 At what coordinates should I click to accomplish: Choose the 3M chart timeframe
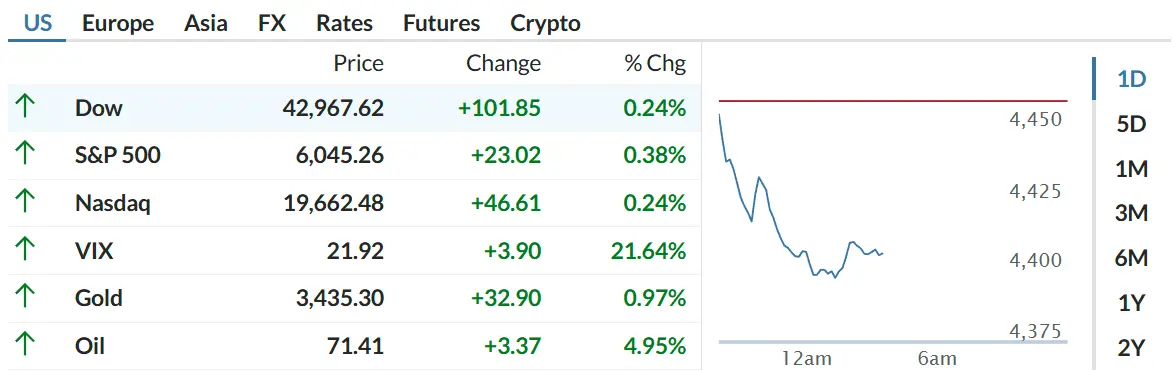click(1131, 214)
